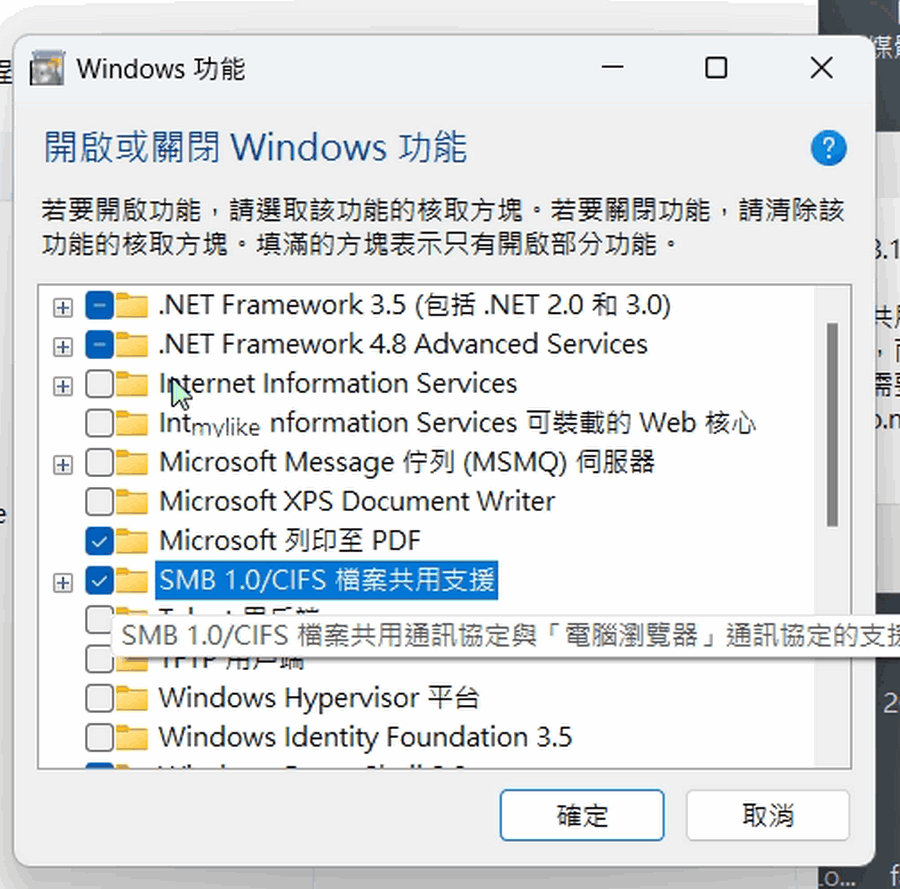Click the Windows Identity Foundation folder icon
This screenshot has width=900, height=889.
132,737
